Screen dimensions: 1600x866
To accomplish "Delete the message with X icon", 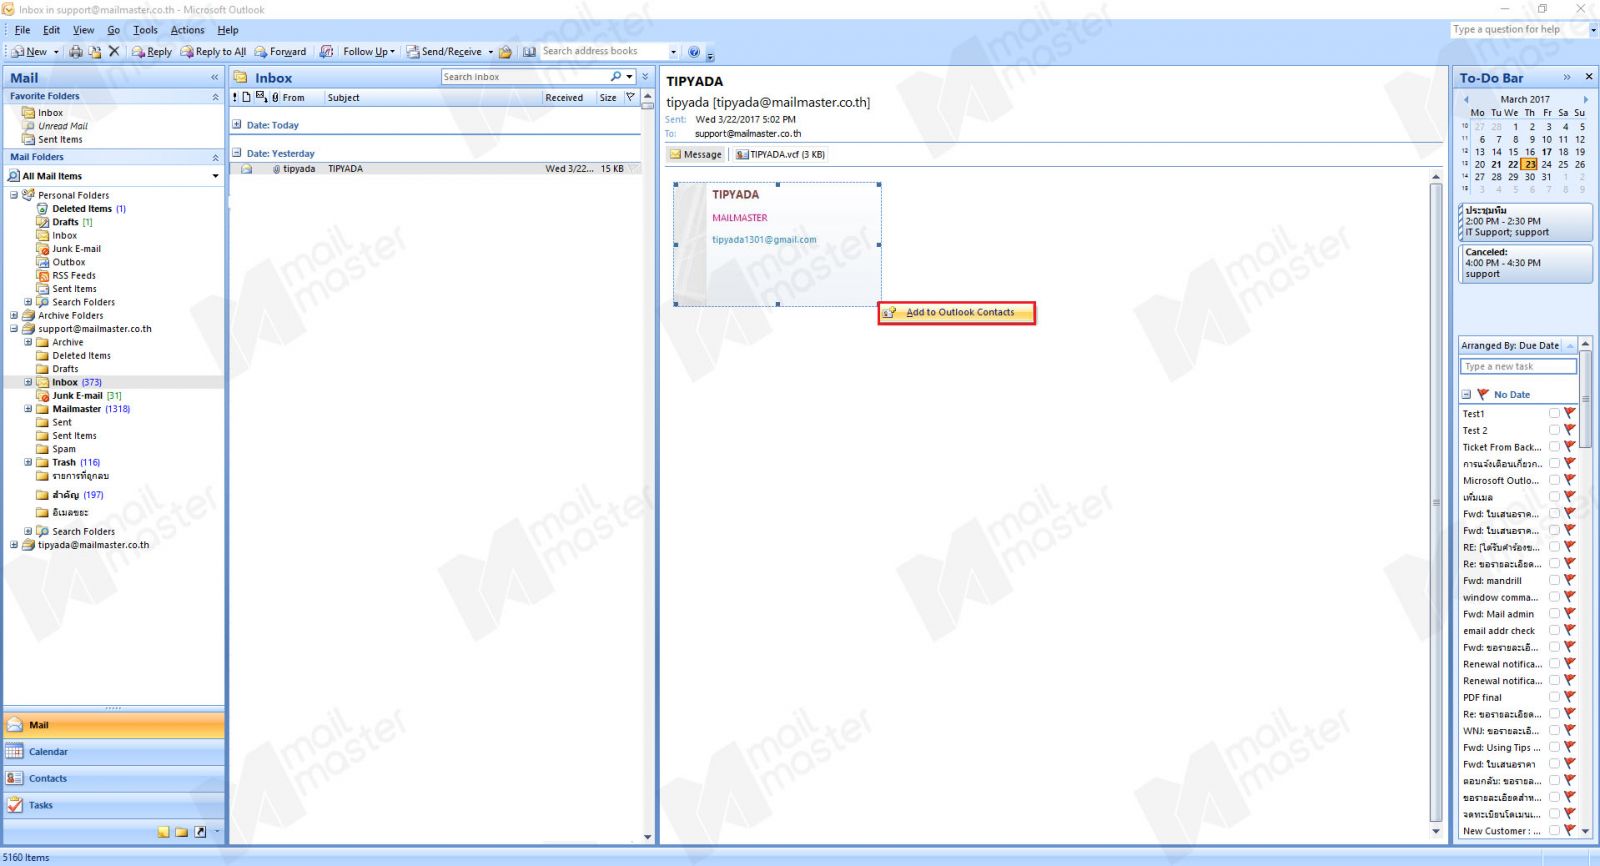I will tap(114, 51).
